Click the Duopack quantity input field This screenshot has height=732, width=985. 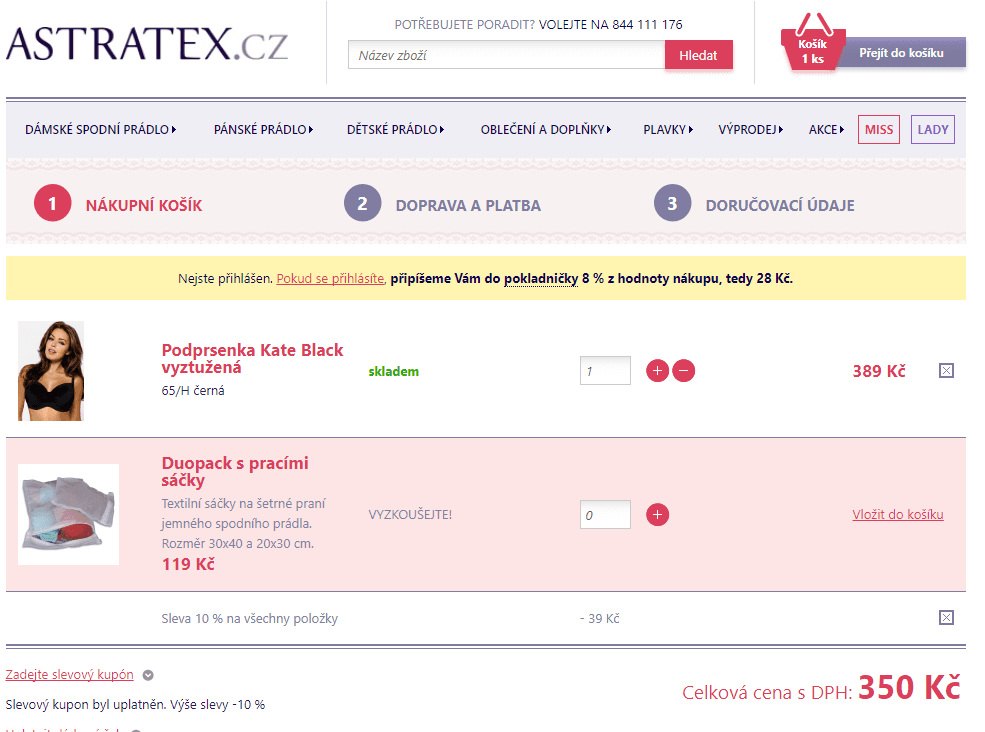pyautogui.click(x=605, y=515)
